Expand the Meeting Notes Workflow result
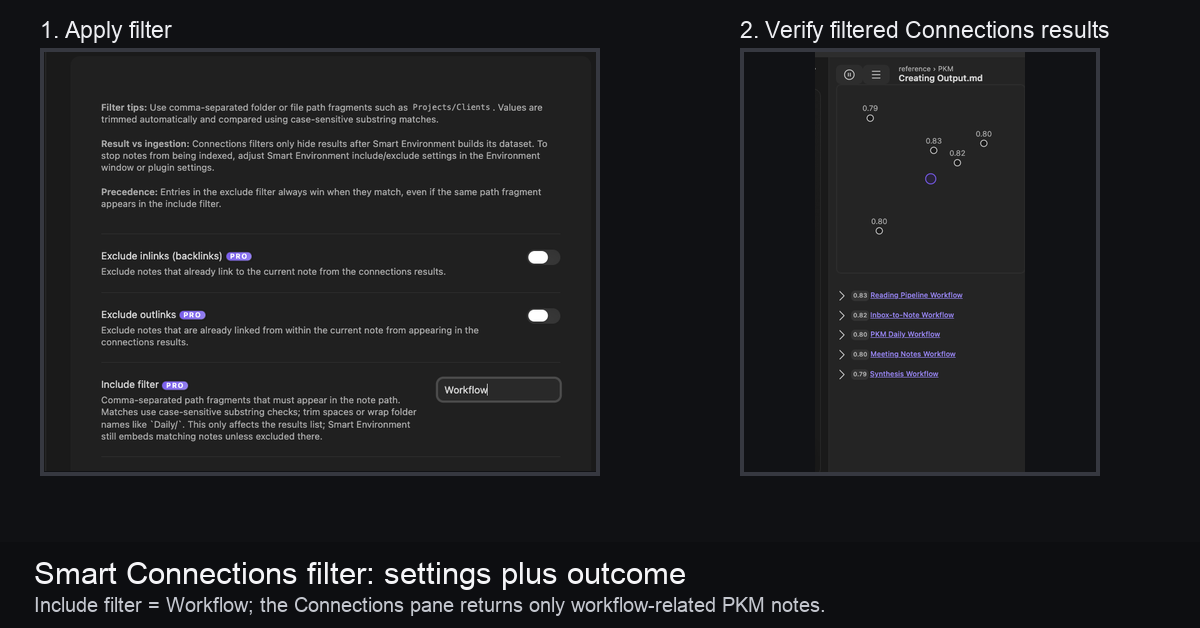1200x628 pixels. pos(842,354)
